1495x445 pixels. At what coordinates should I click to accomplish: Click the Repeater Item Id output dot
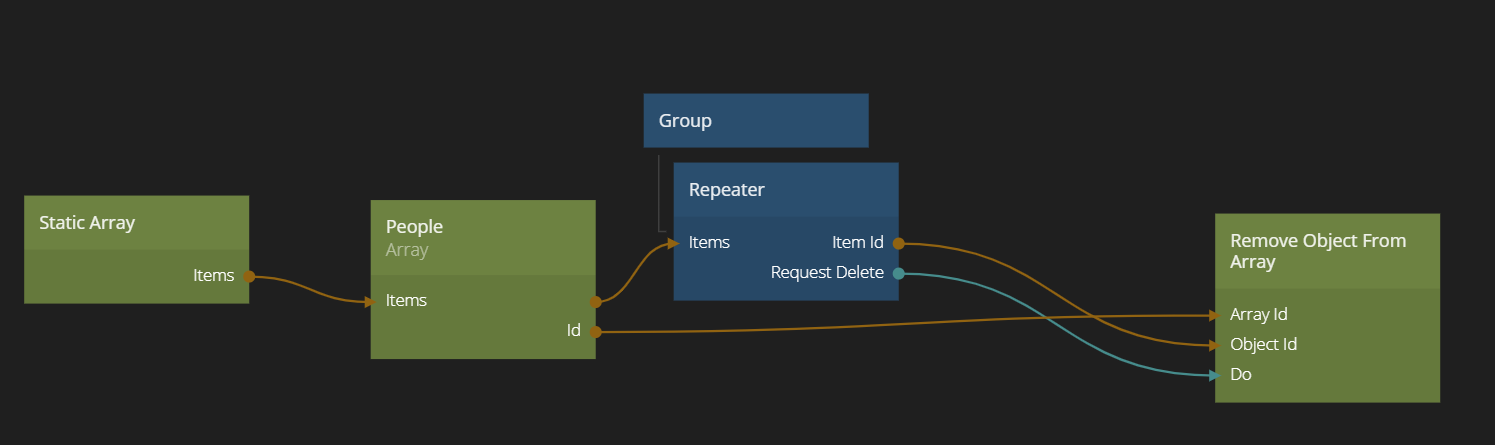tap(898, 243)
